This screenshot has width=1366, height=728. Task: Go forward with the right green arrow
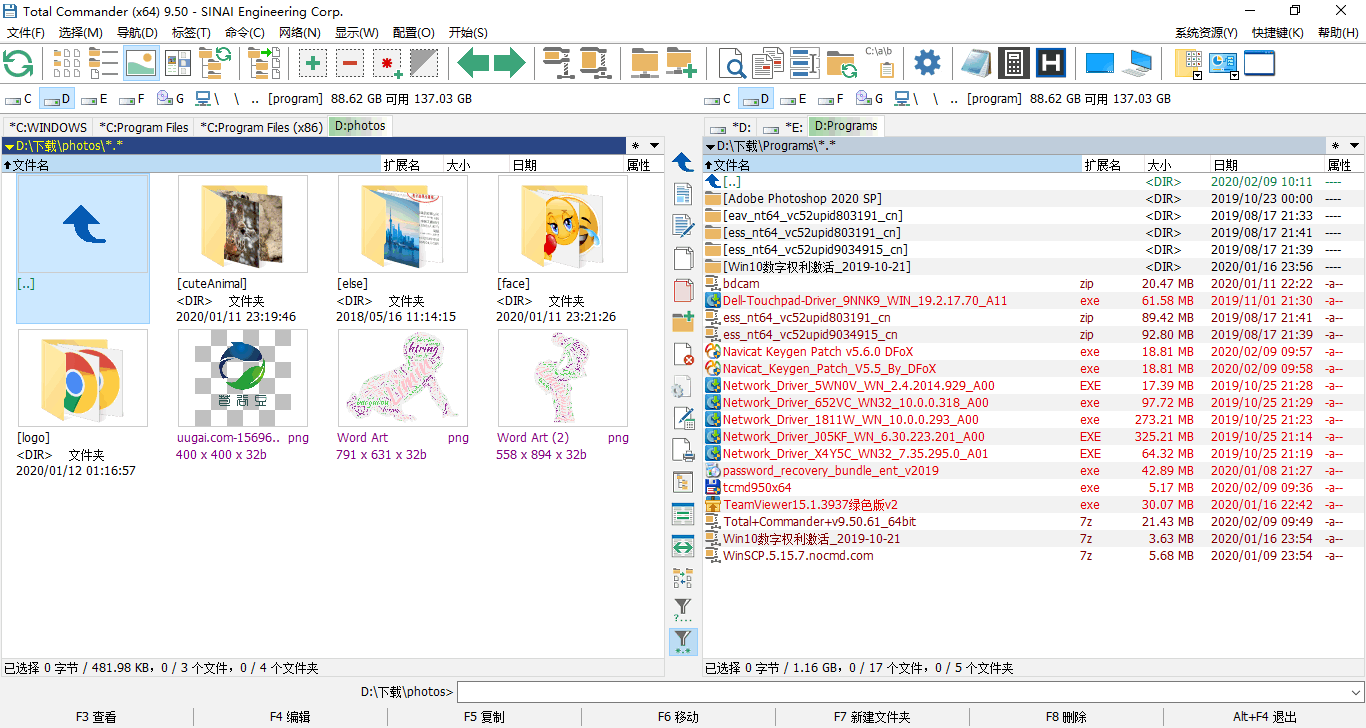coord(509,63)
